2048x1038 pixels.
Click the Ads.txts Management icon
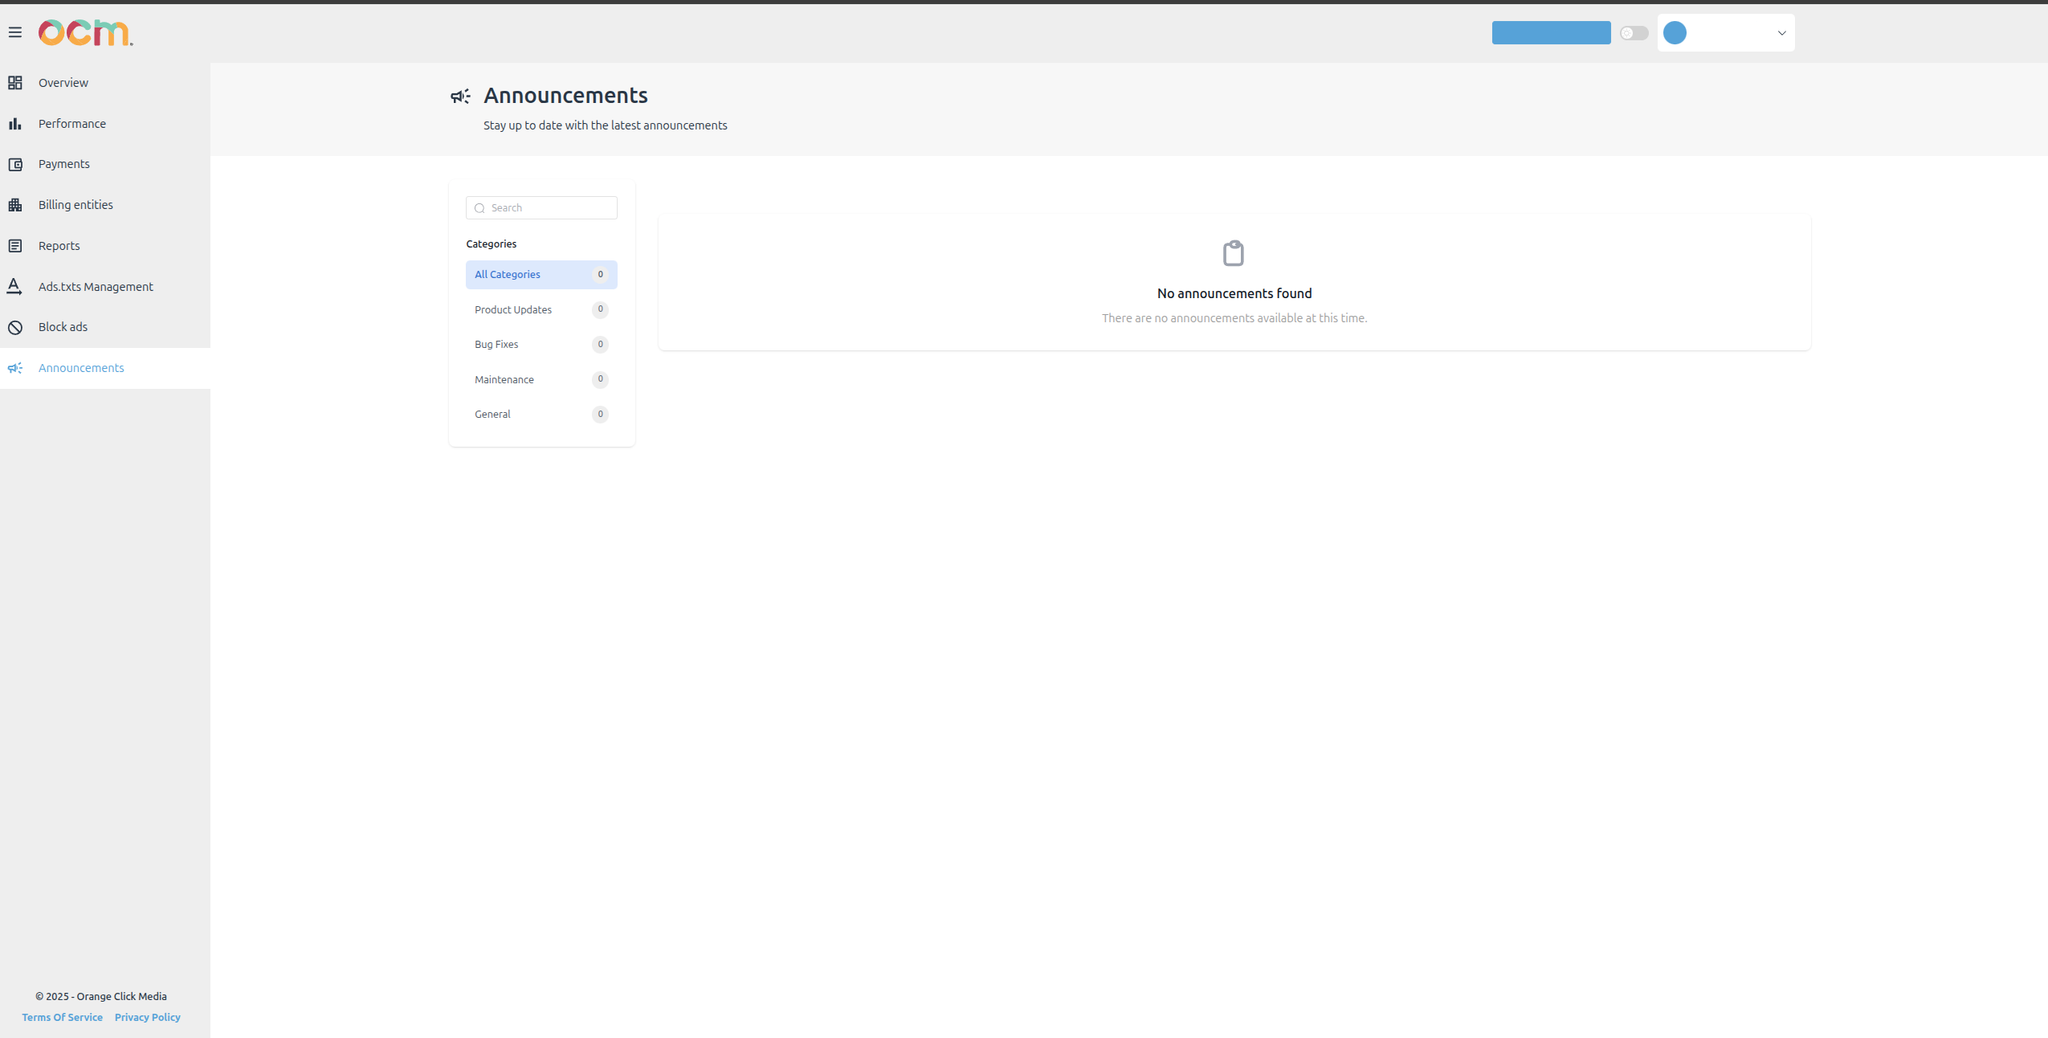(15, 287)
